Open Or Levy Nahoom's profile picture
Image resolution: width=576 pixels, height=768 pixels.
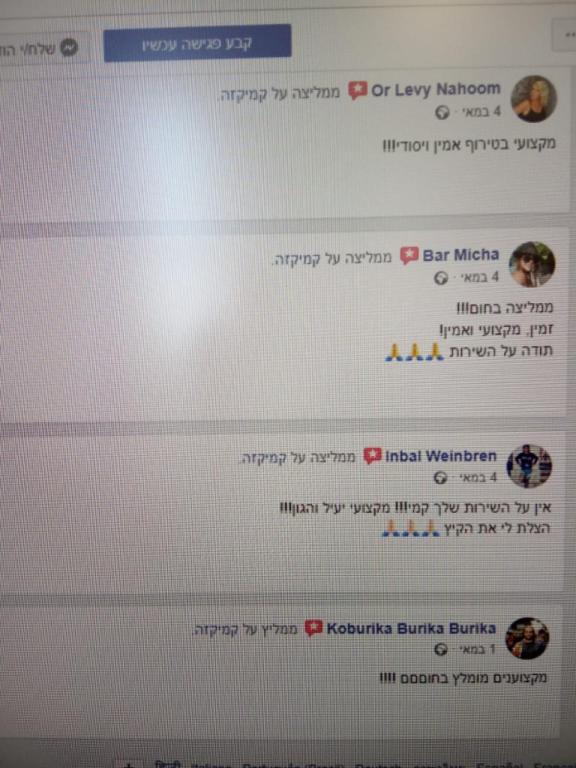[x=534, y=98]
